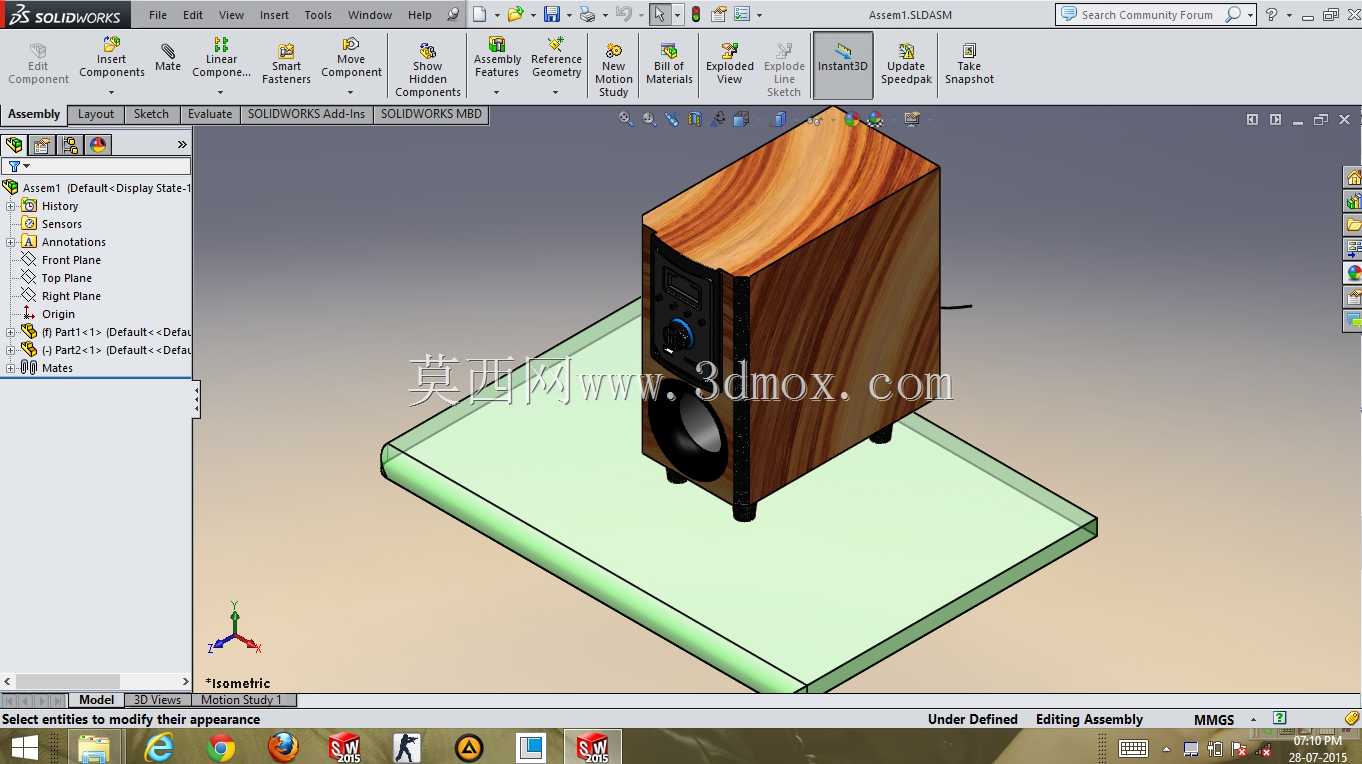Click the Rebuild traffic light icon
Viewport: 1362px width, 764px height.
pos(696,14)
